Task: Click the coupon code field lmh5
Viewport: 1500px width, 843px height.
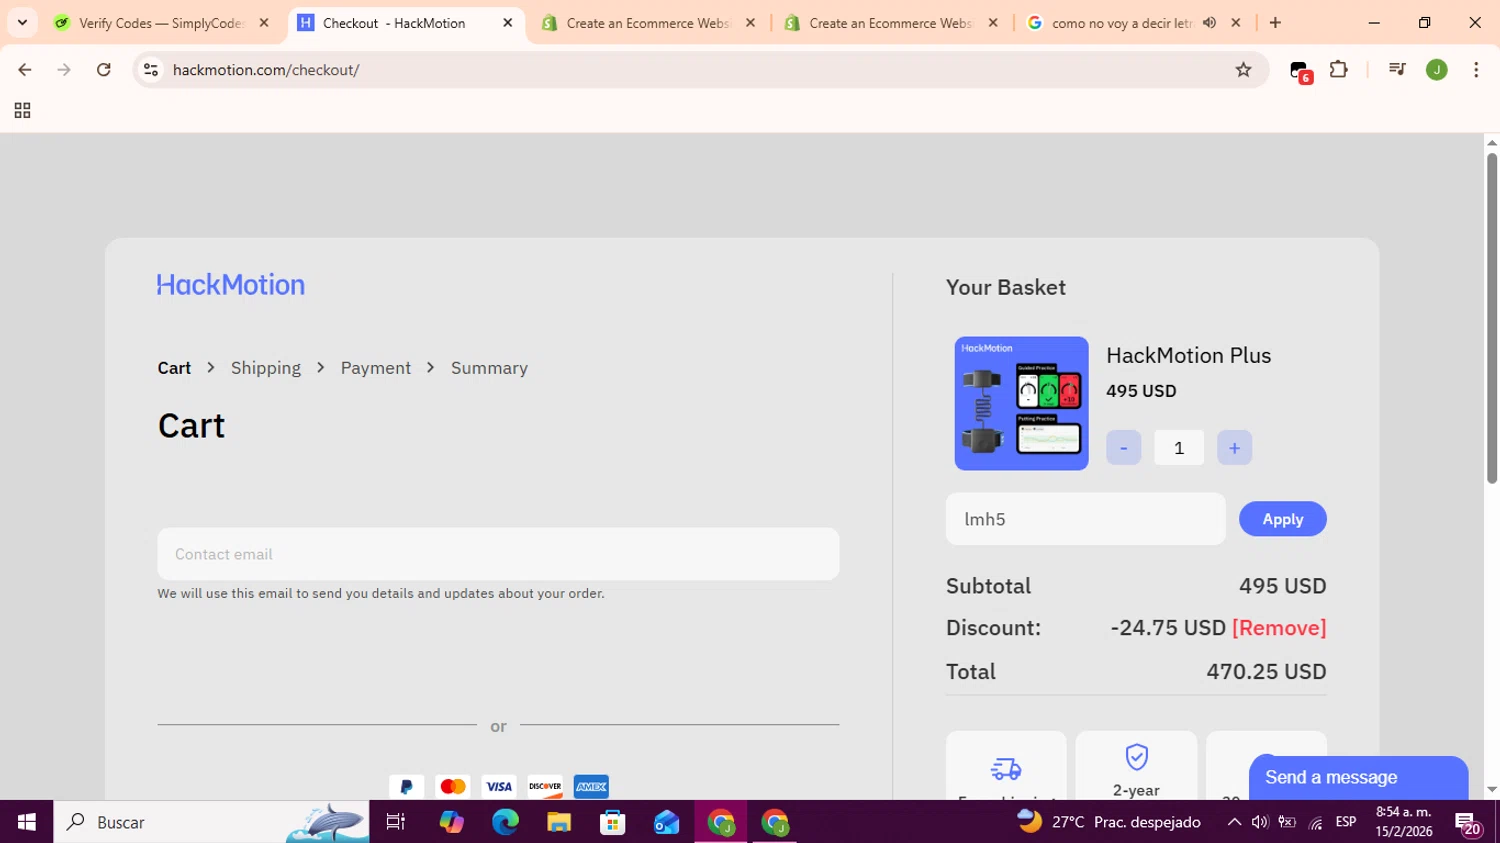Action: click(1086, 519)
